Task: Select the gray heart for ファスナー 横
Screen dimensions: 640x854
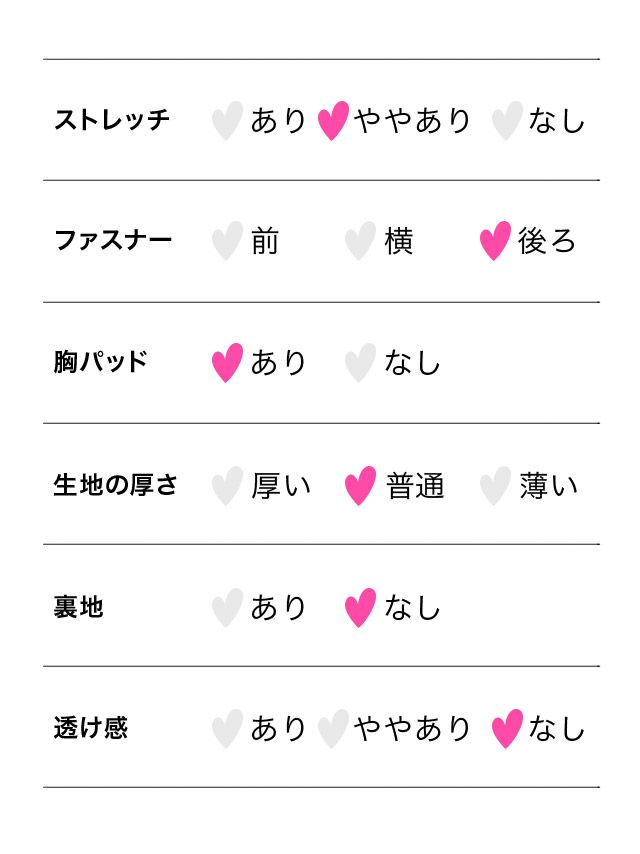Action: coord(360,241)
